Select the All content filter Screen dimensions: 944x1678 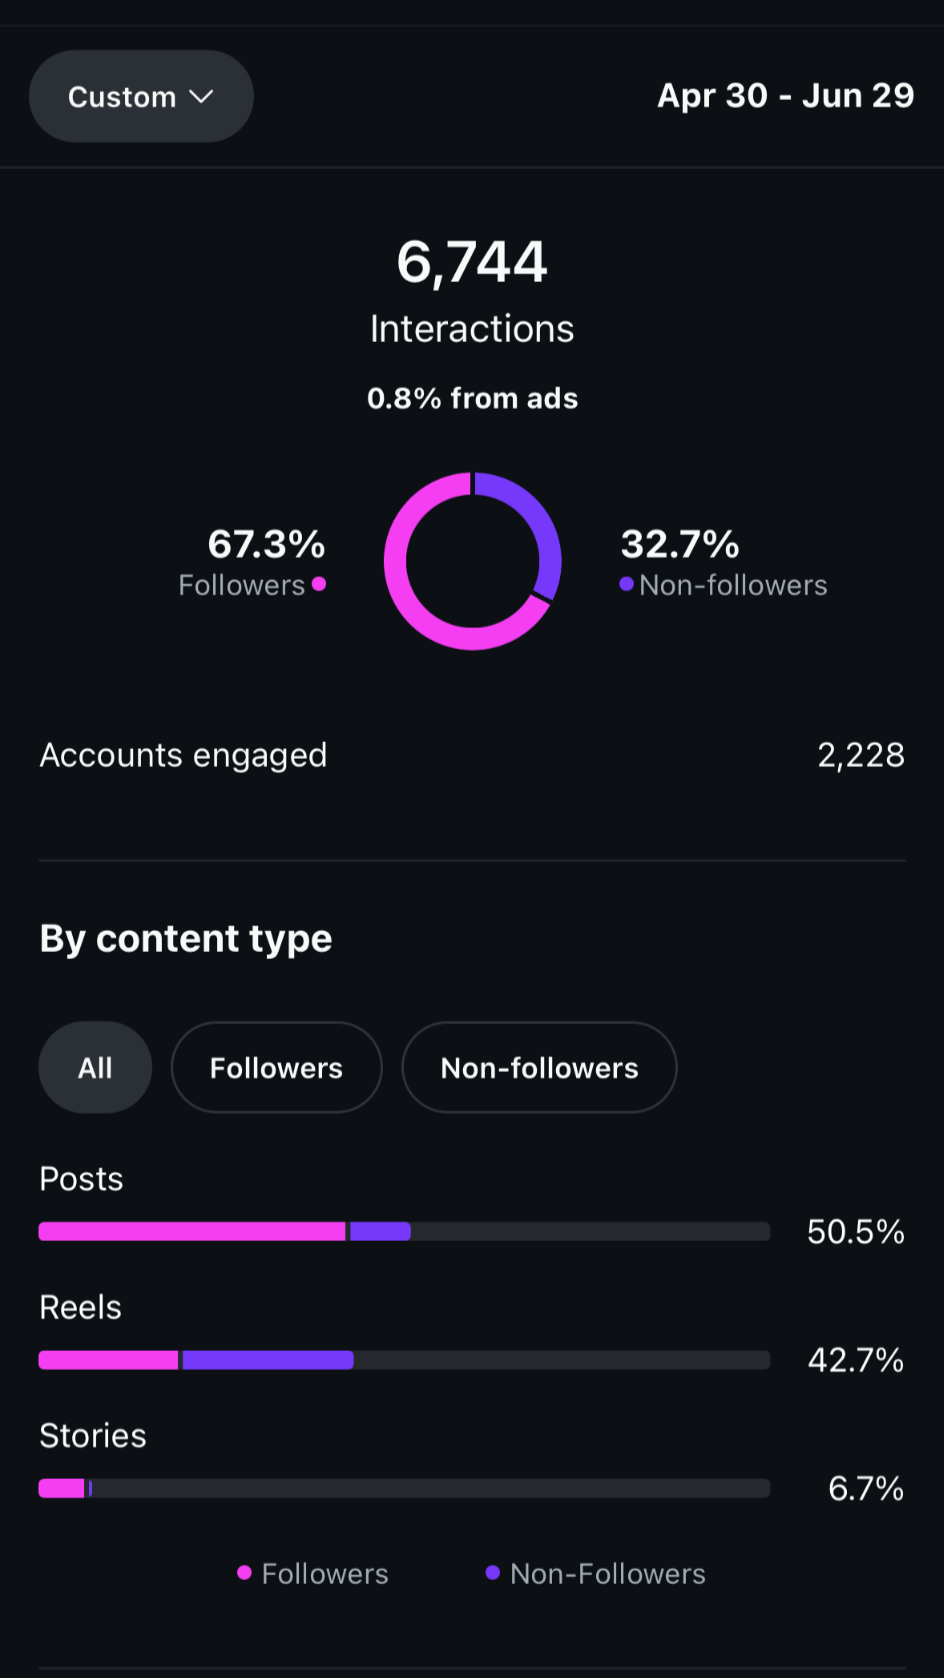pyautogui.click(x=95, y=1067)
